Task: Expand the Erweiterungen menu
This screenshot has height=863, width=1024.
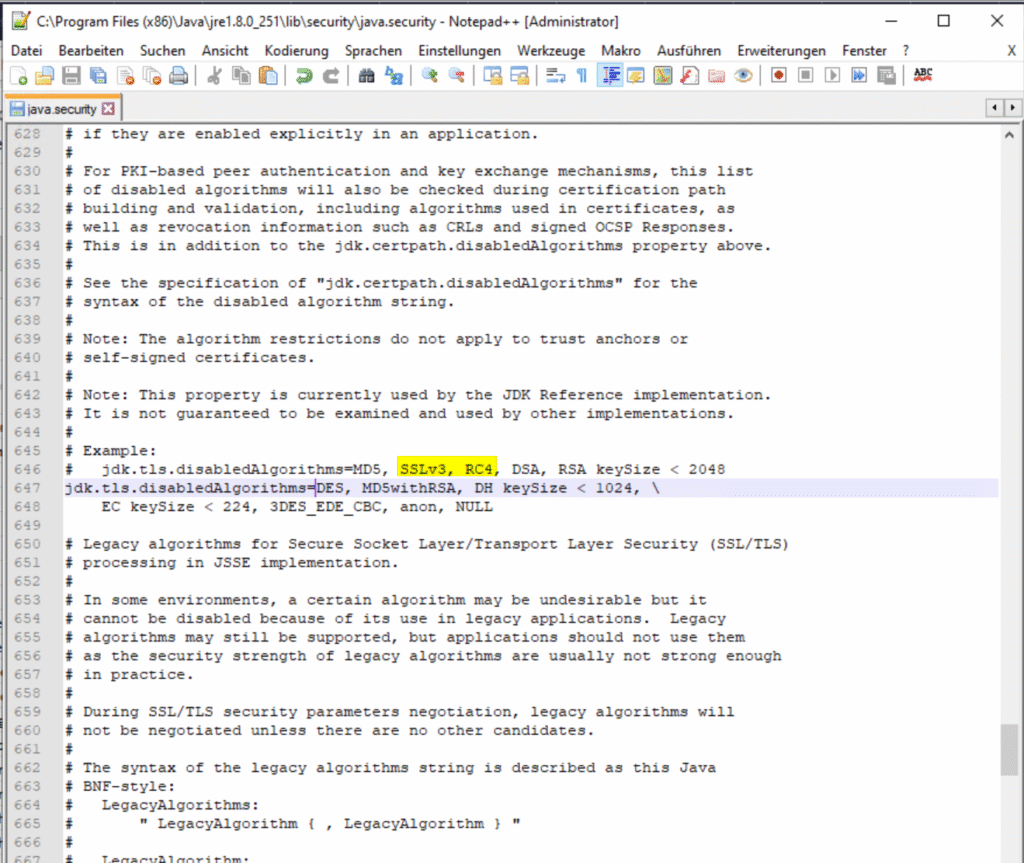Action: 781,50
